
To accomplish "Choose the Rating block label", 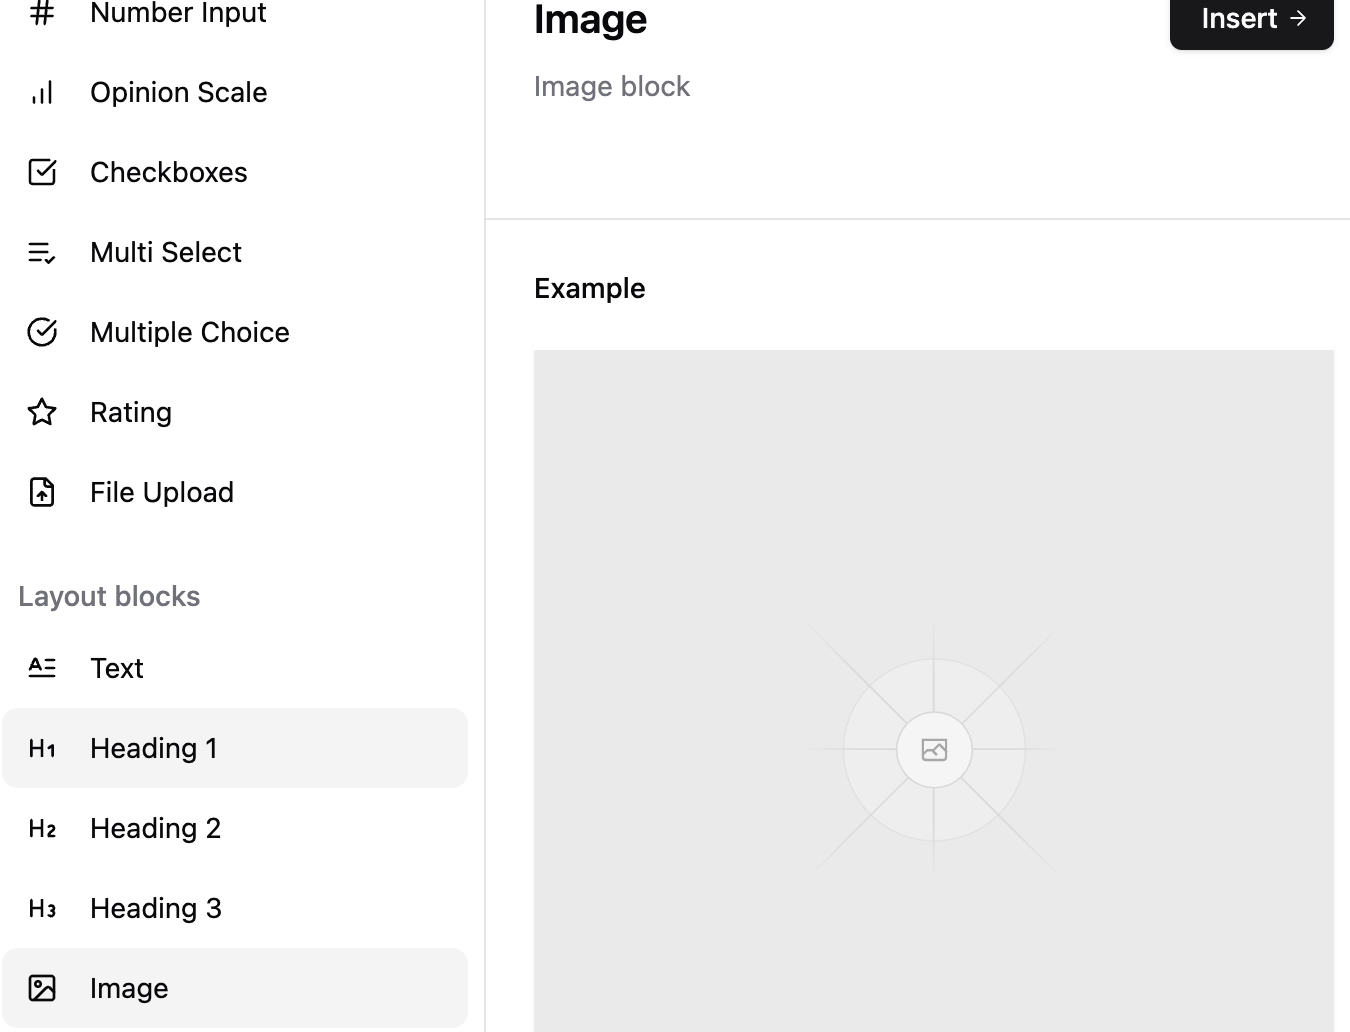I will (x=131, y=412).
